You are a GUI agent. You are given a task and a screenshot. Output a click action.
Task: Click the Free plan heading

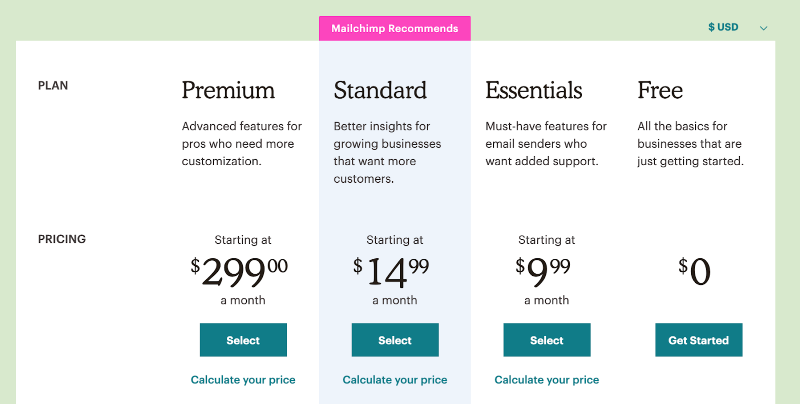(x=660, y=90)
